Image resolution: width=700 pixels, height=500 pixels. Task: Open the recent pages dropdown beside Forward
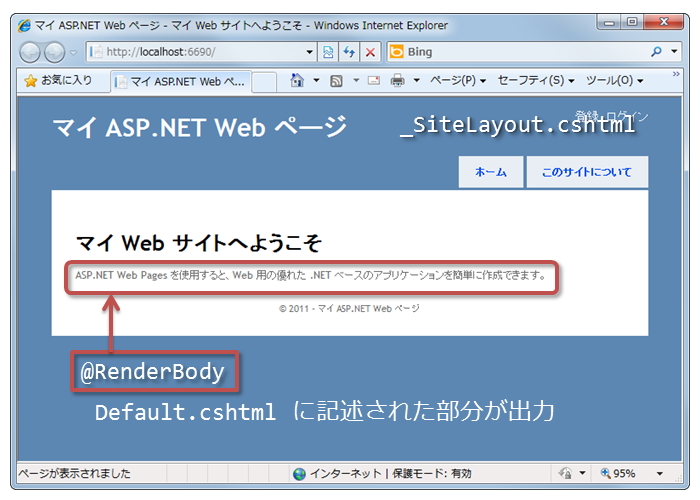coord(73,53)
